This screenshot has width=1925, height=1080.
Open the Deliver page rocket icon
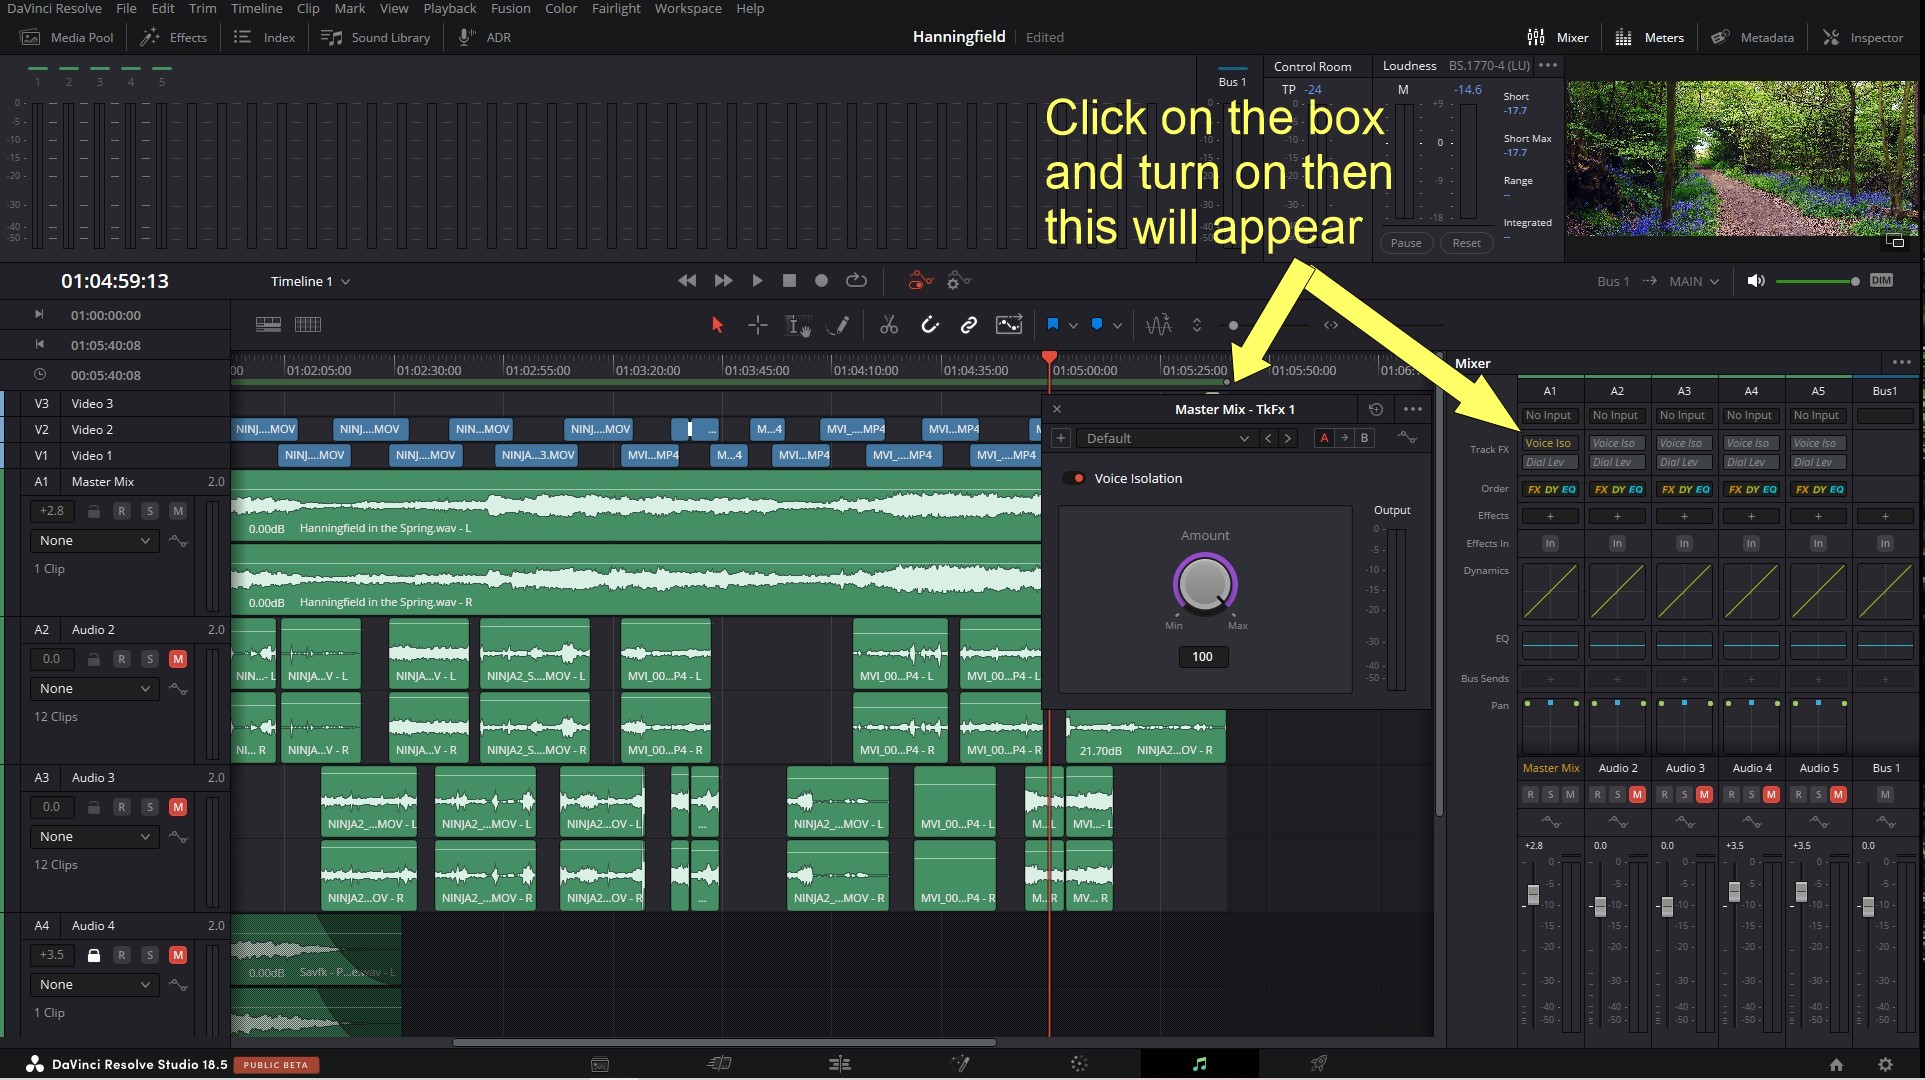pyautogui.click(x=1319, y=1064)
